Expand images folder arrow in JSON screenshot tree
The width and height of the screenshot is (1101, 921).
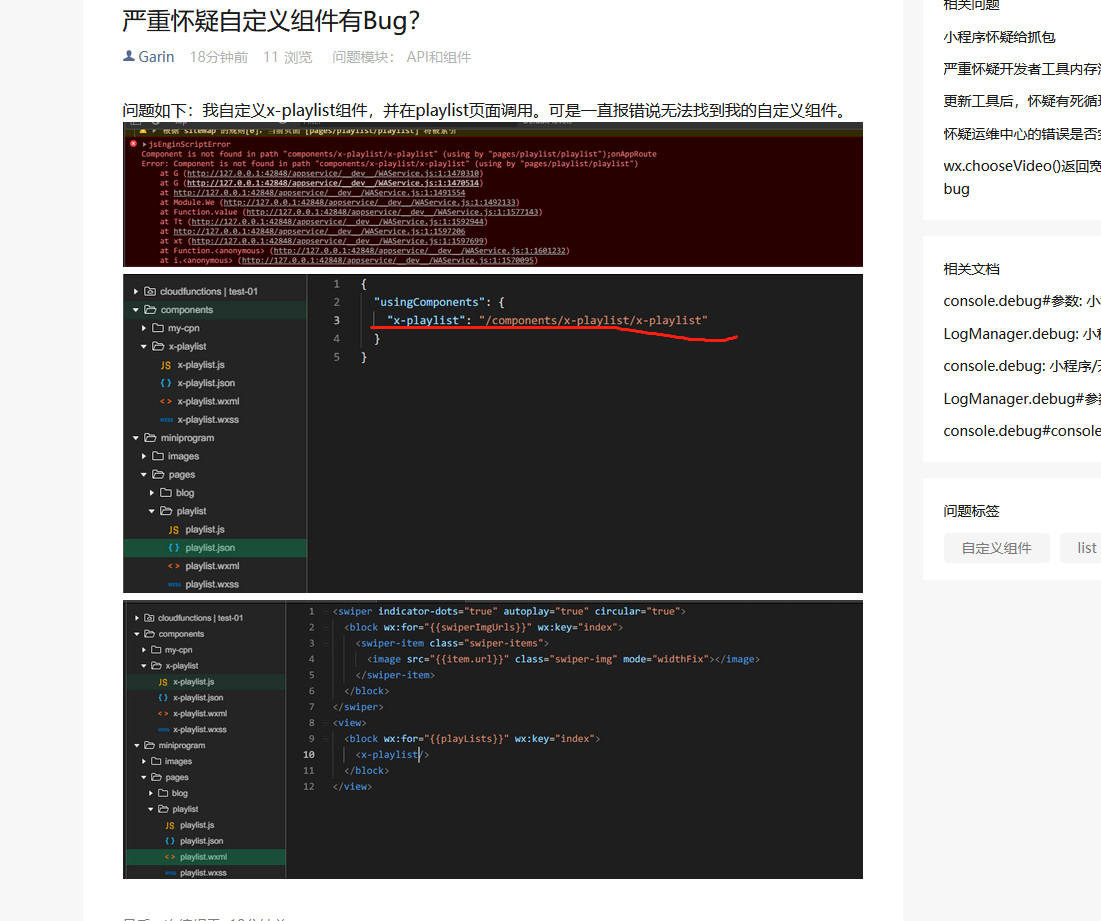click(144, 456)
